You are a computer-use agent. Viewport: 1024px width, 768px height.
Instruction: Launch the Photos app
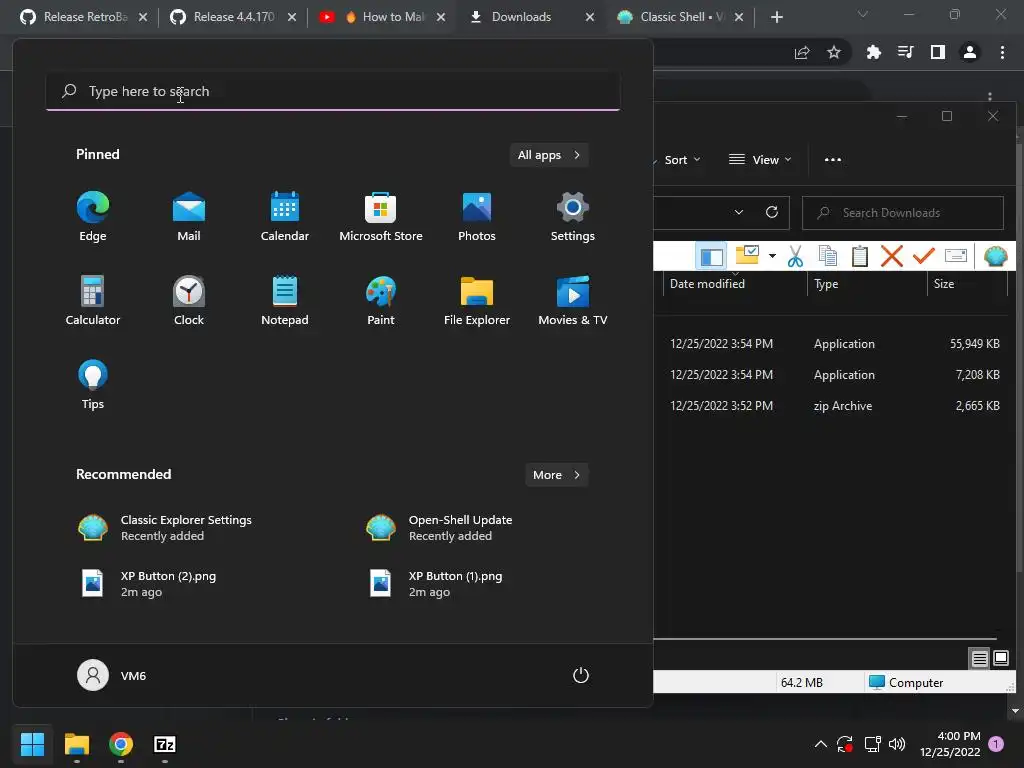click(477, 217)
